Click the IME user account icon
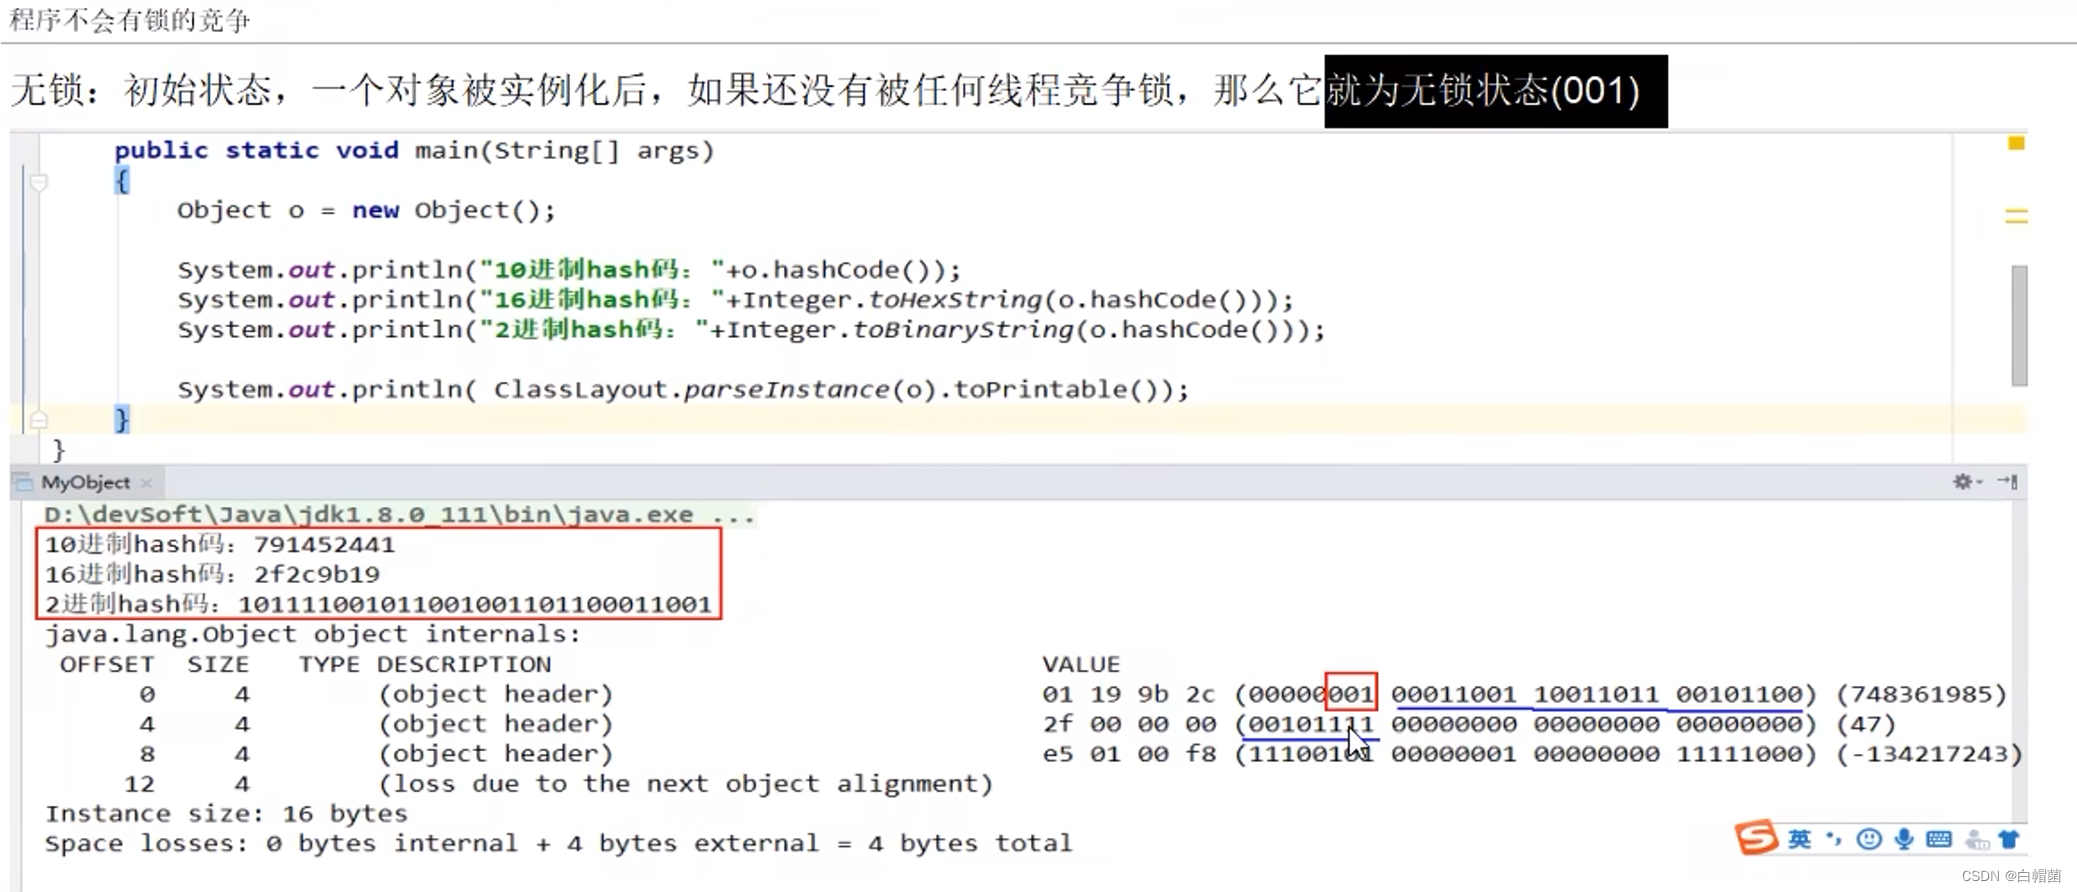Screen dimensions: 2077x892 point(1976,840)
